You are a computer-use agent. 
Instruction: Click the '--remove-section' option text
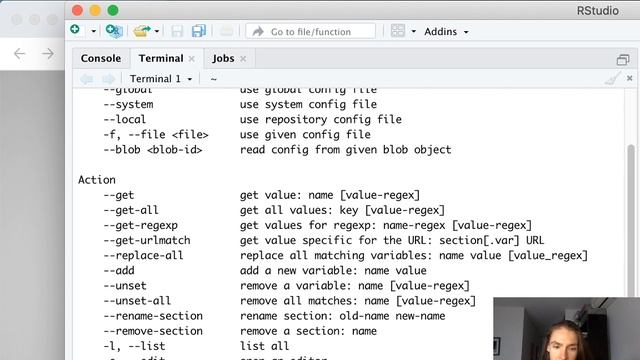[153, 331]
